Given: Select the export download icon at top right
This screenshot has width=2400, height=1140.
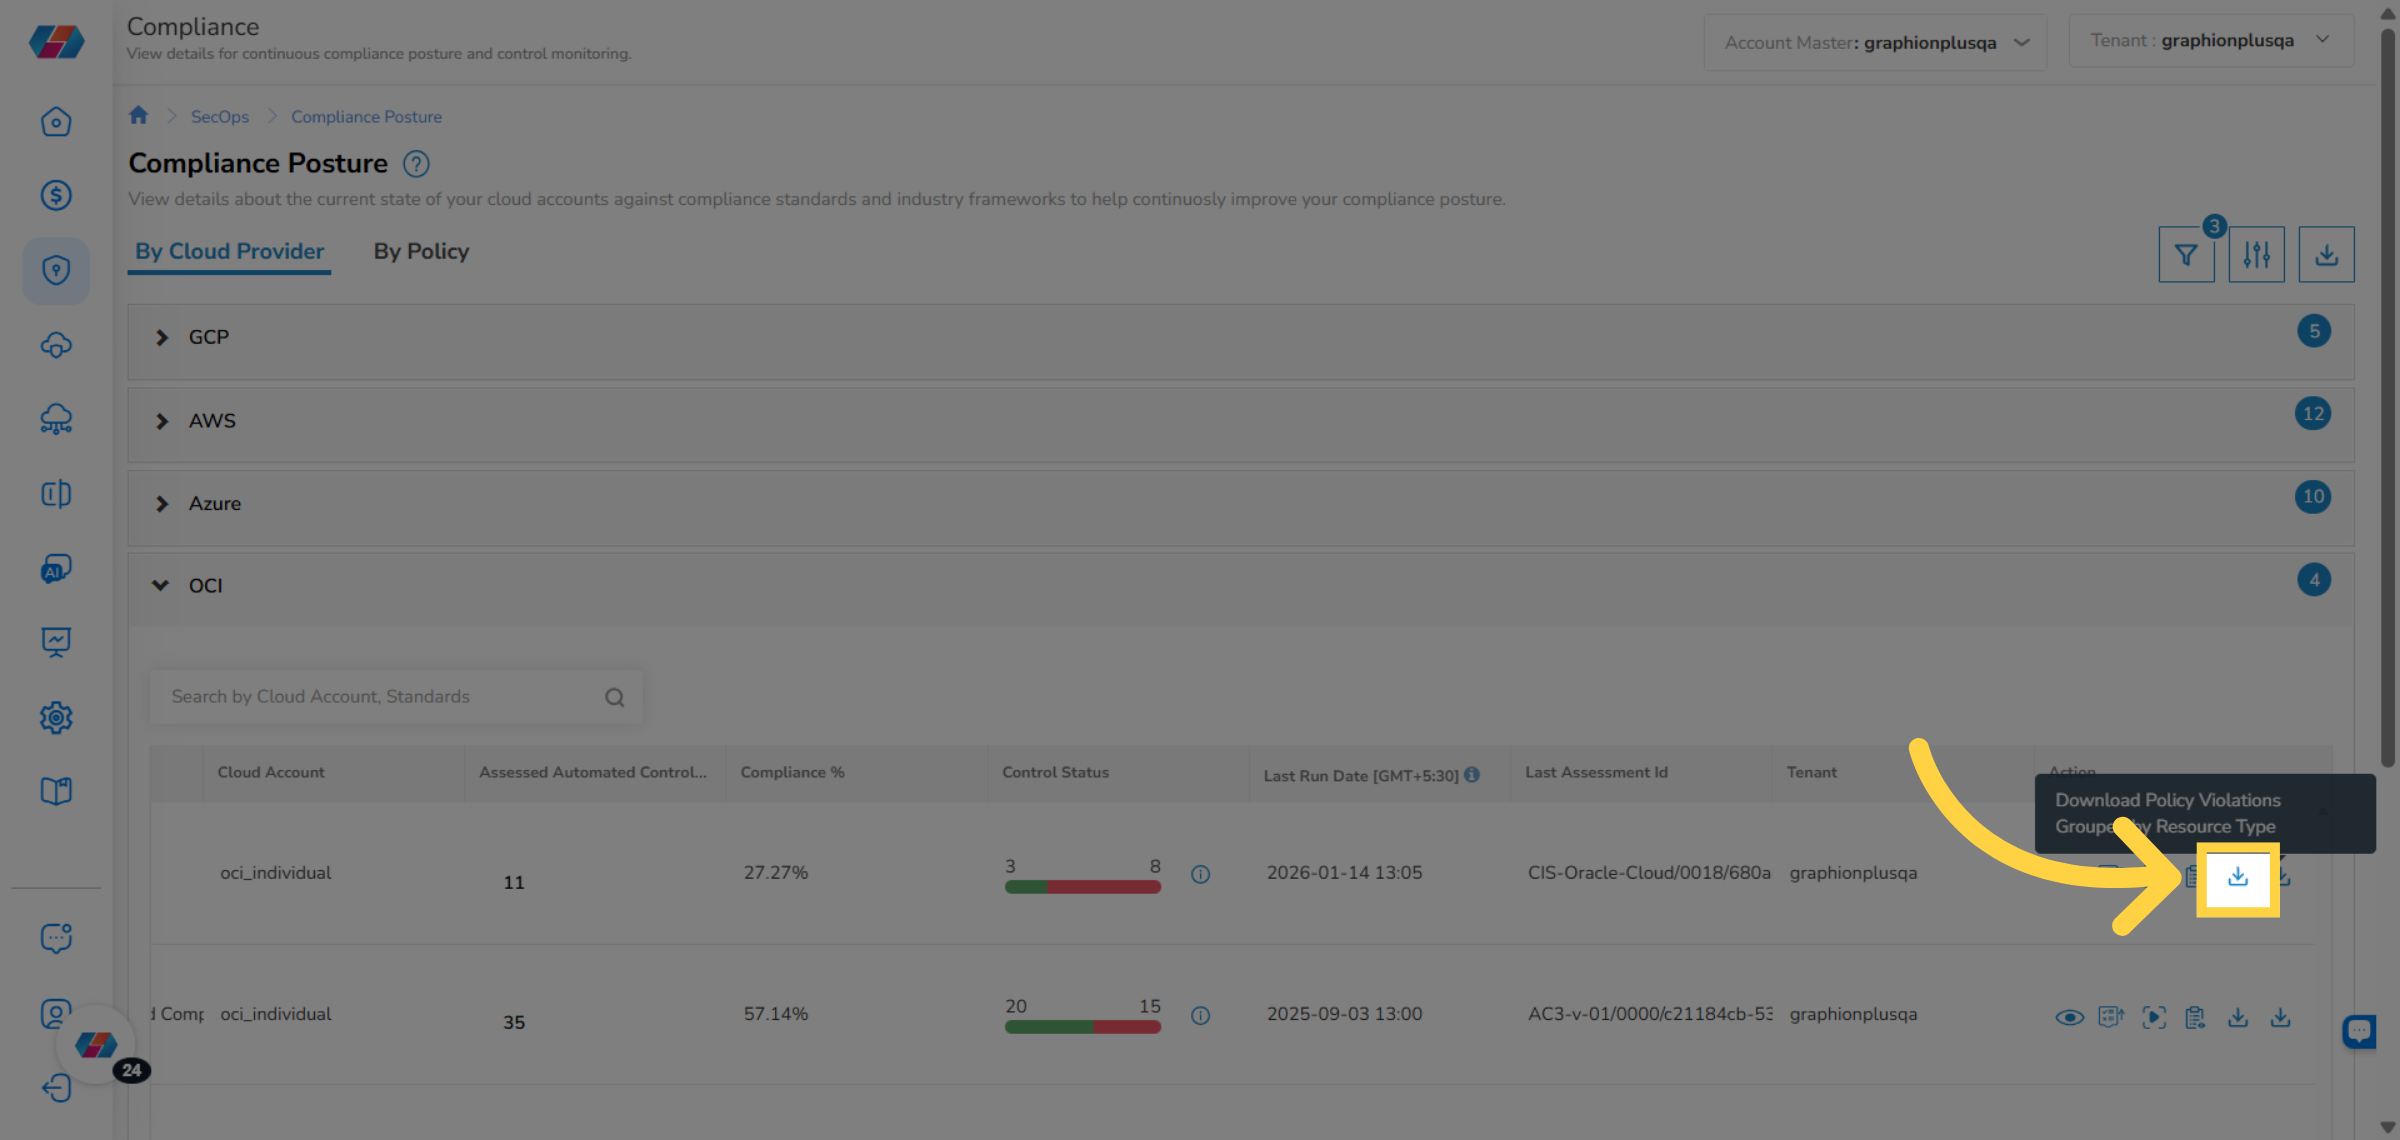Looking at the screenshot, I should click(2326, 254).
